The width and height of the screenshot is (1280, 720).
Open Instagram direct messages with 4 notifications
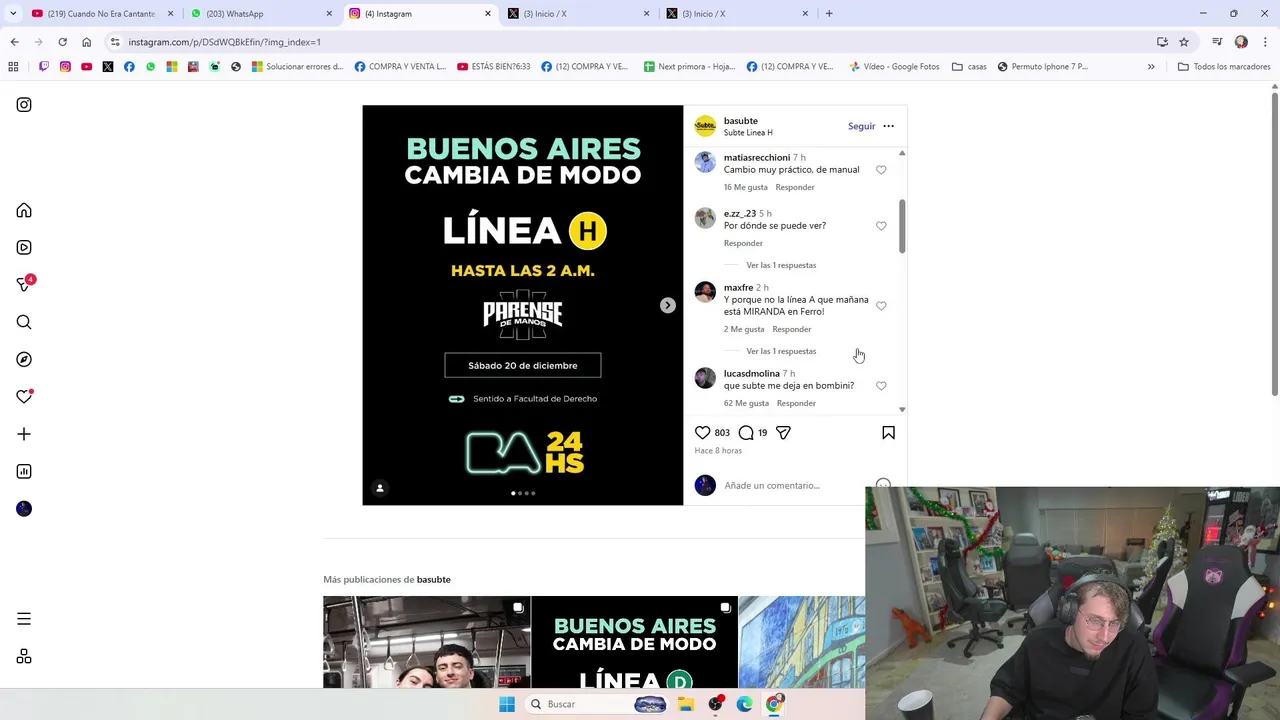pyautogui.click(x=25, y=284)
